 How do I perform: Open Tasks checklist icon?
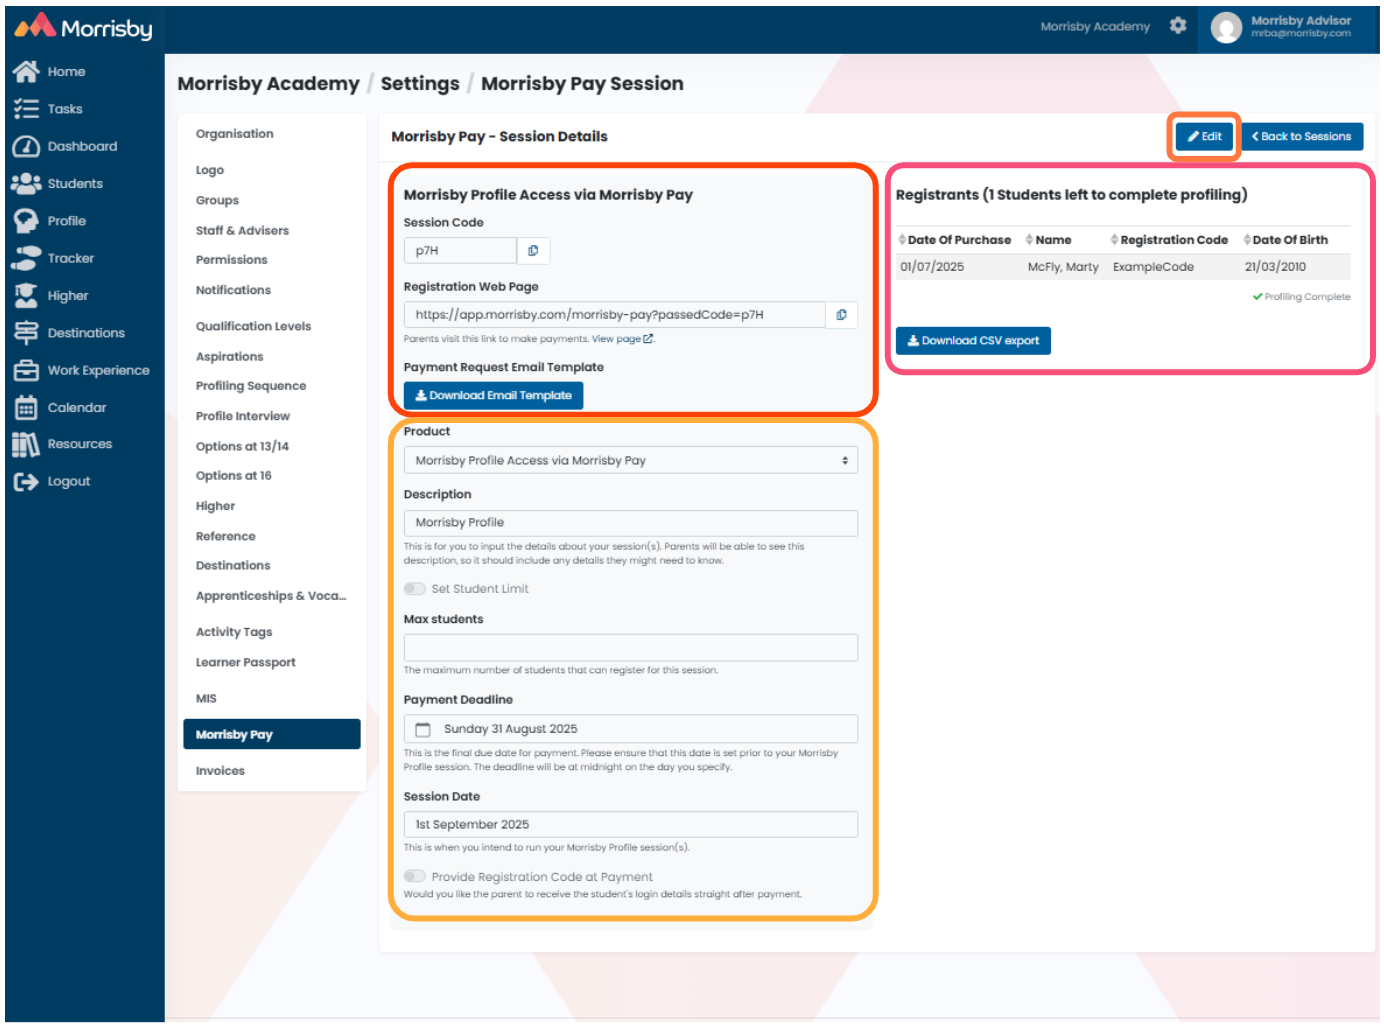pos(26,109)
